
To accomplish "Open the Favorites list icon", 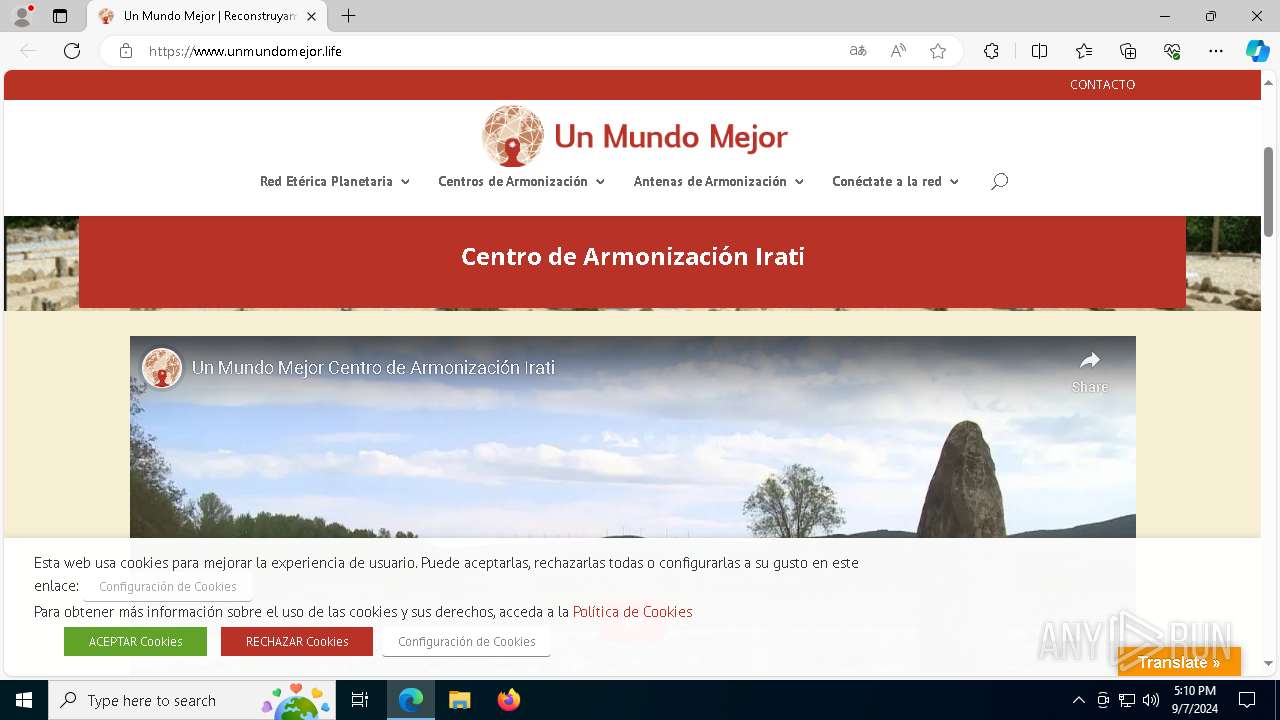I will (1084, 51).
